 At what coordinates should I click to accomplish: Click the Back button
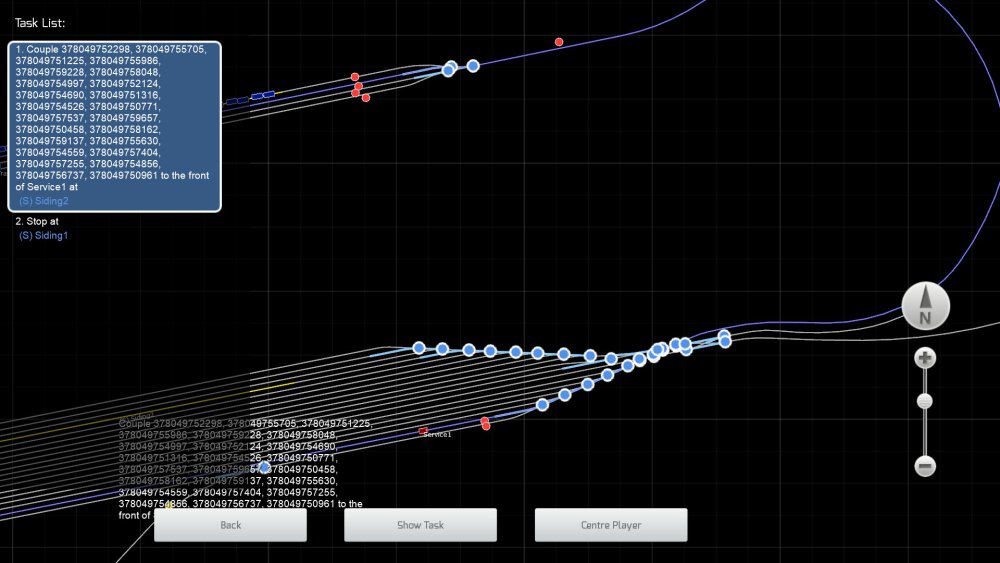(x=230, y=525)
